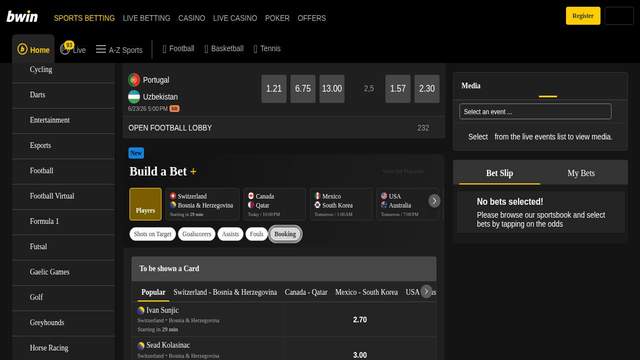The width and height of the screenshot is (640, 360).
Task: Select Assists filter chip
Action: click(230, 234)
